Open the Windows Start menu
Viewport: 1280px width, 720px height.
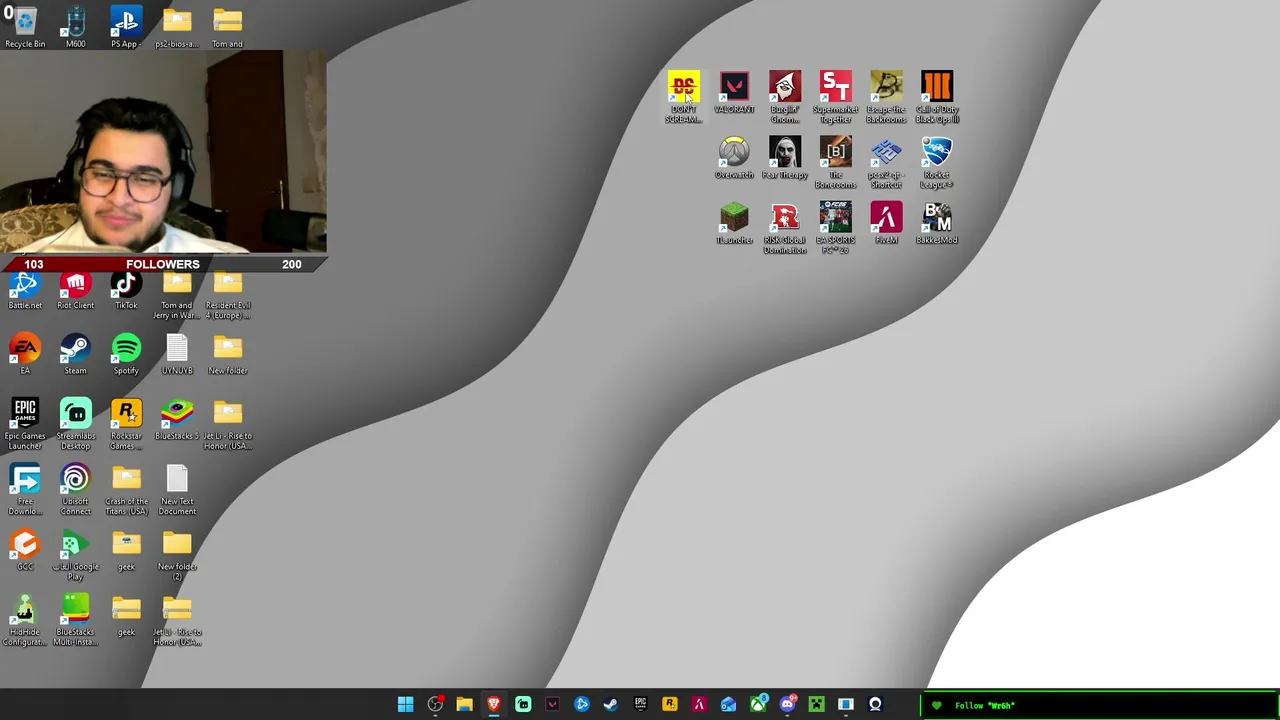405,705
